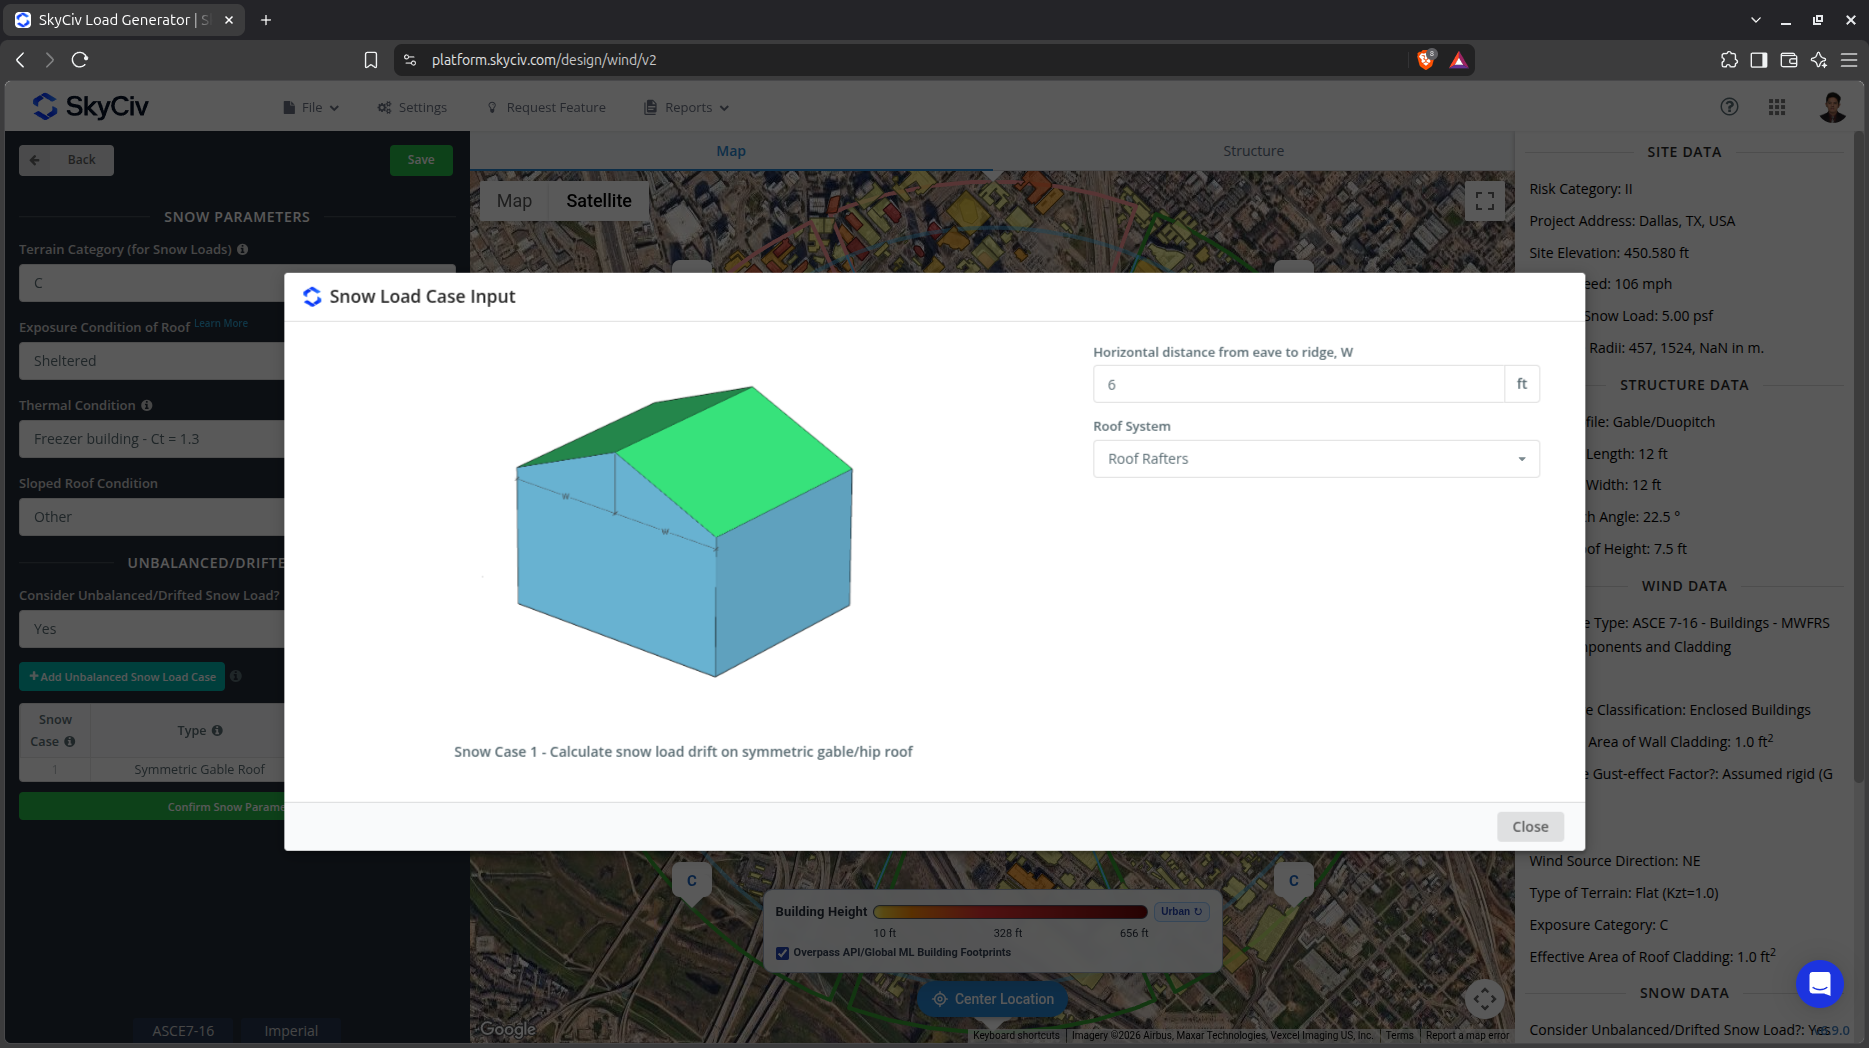Image resolution: width=1869 pixels, height=1048 pixels.
Task: Open the help question mark icon
Action: tap(1729, 107)
